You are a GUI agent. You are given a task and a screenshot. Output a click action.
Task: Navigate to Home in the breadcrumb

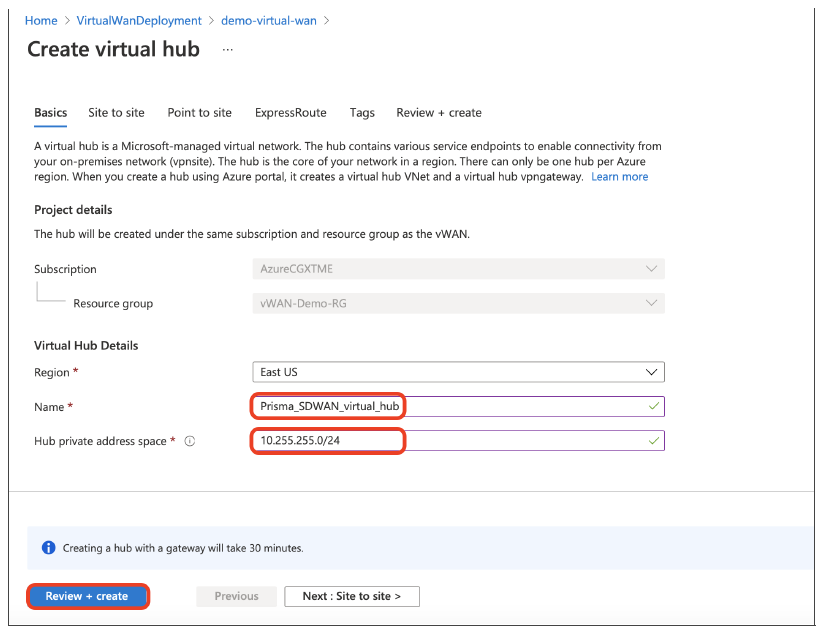point(41,20)
